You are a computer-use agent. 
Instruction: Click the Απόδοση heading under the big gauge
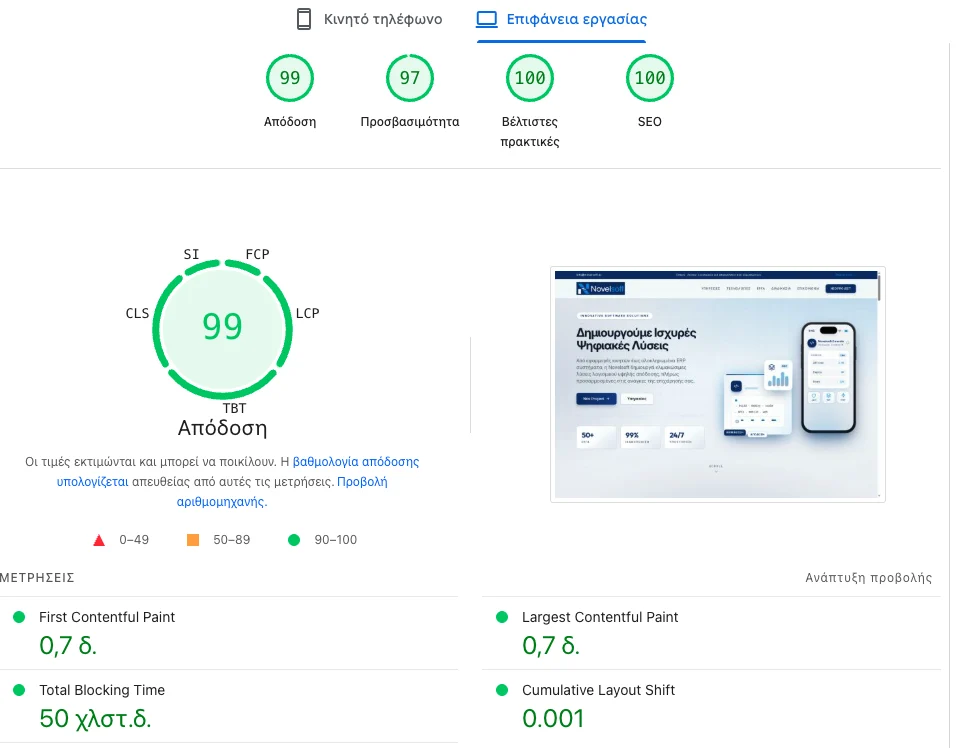[x=223, y=428]
